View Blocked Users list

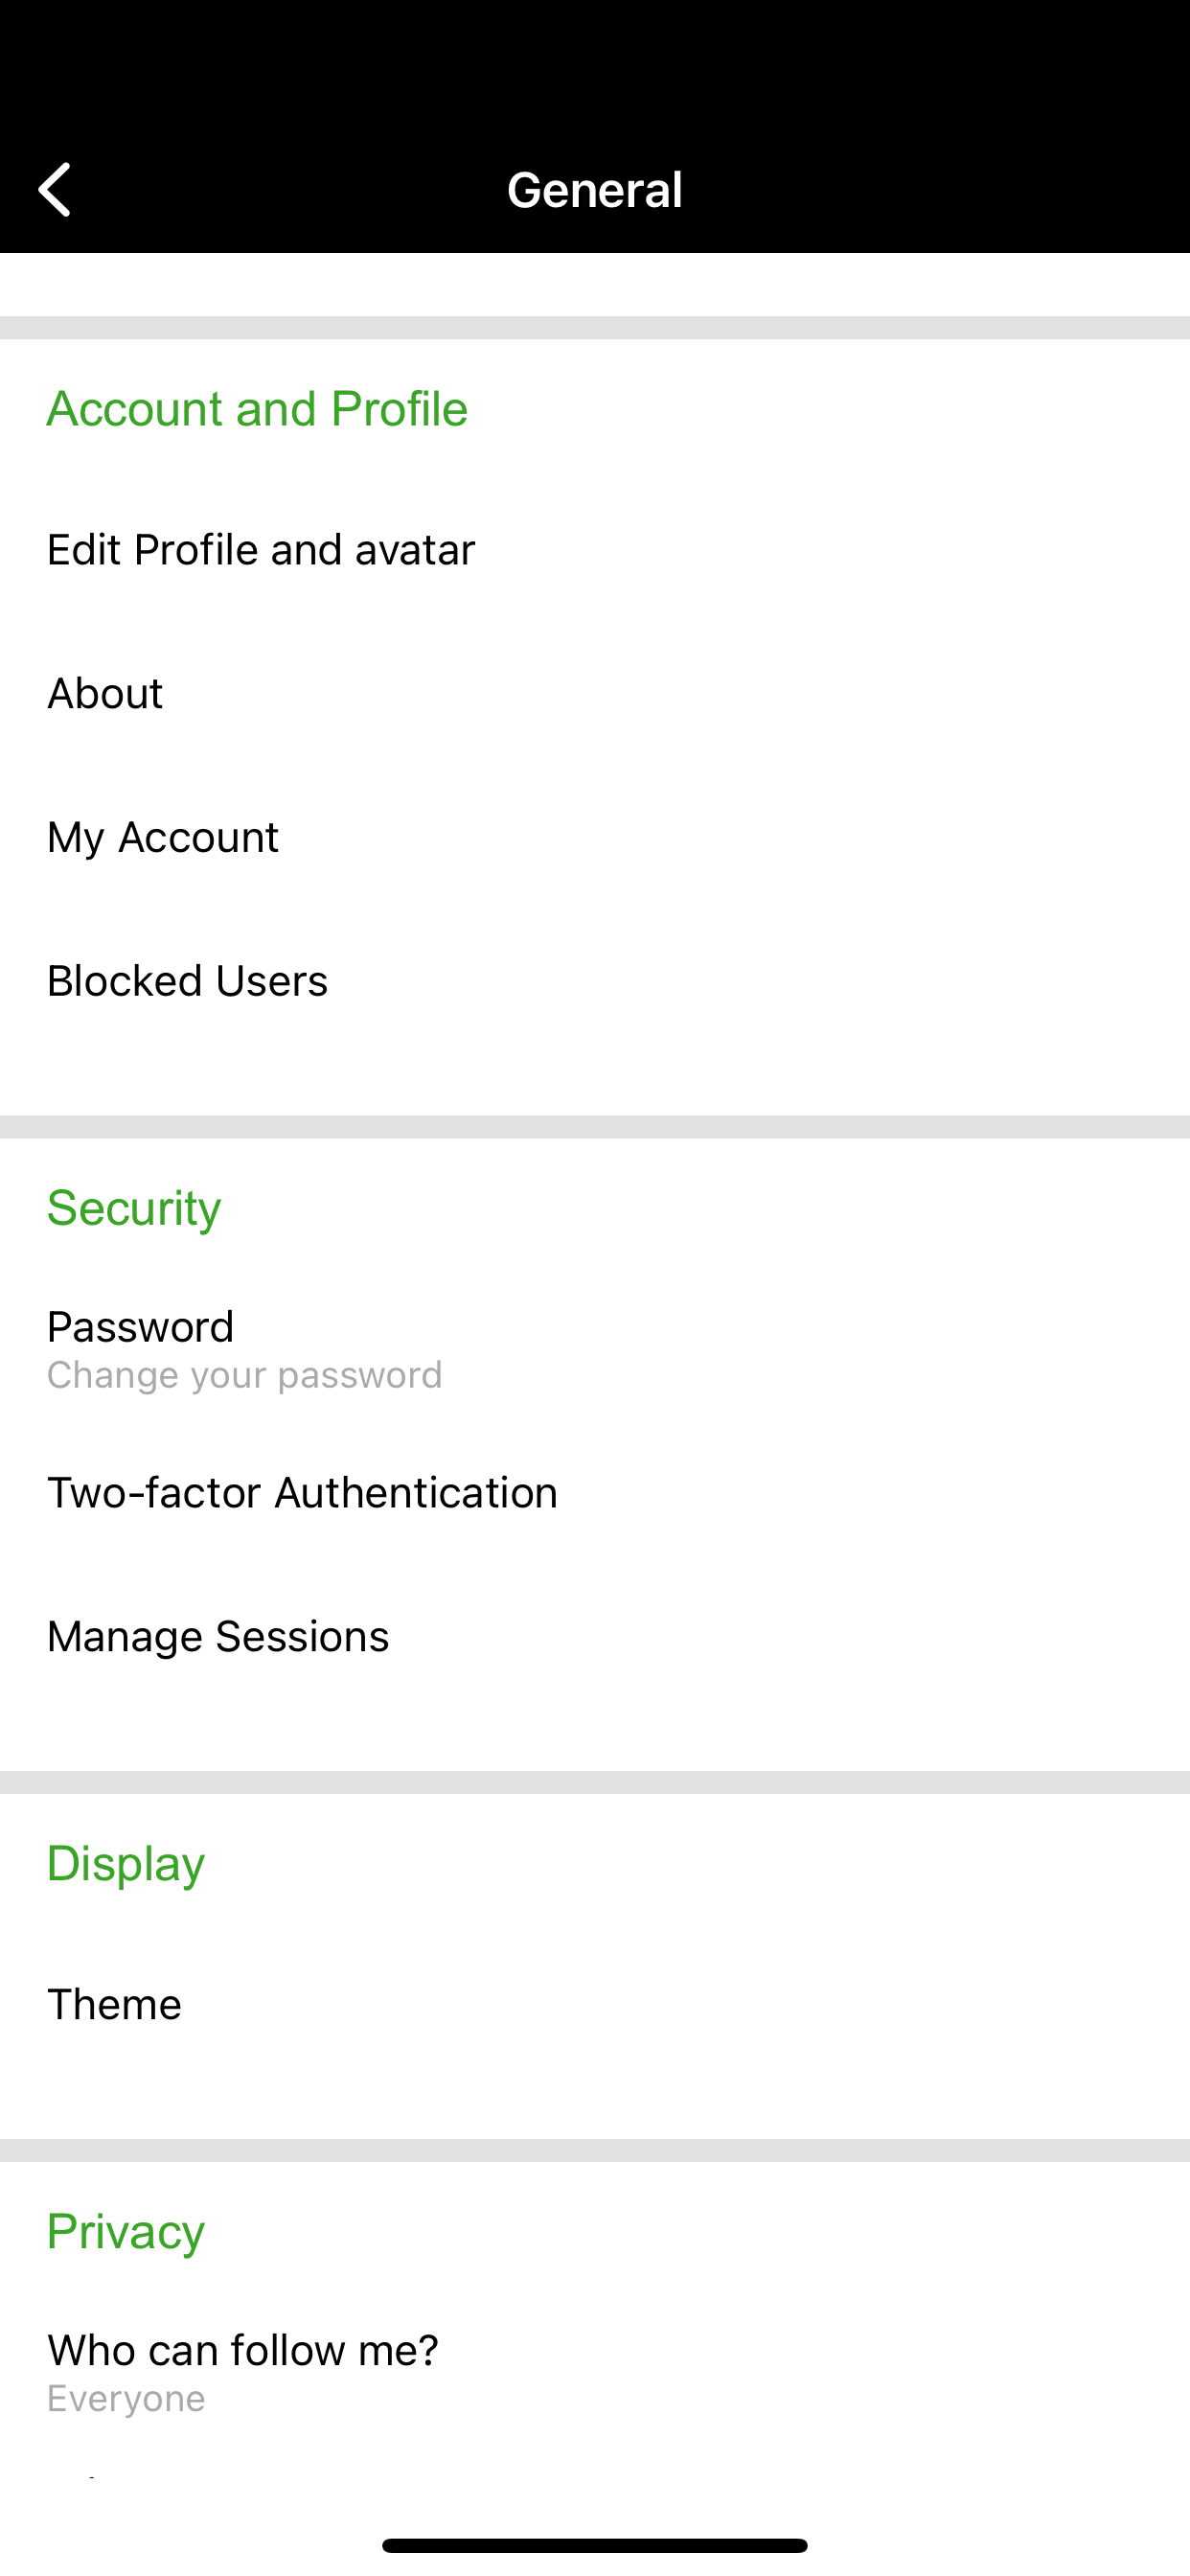click(x=595, y=981)
